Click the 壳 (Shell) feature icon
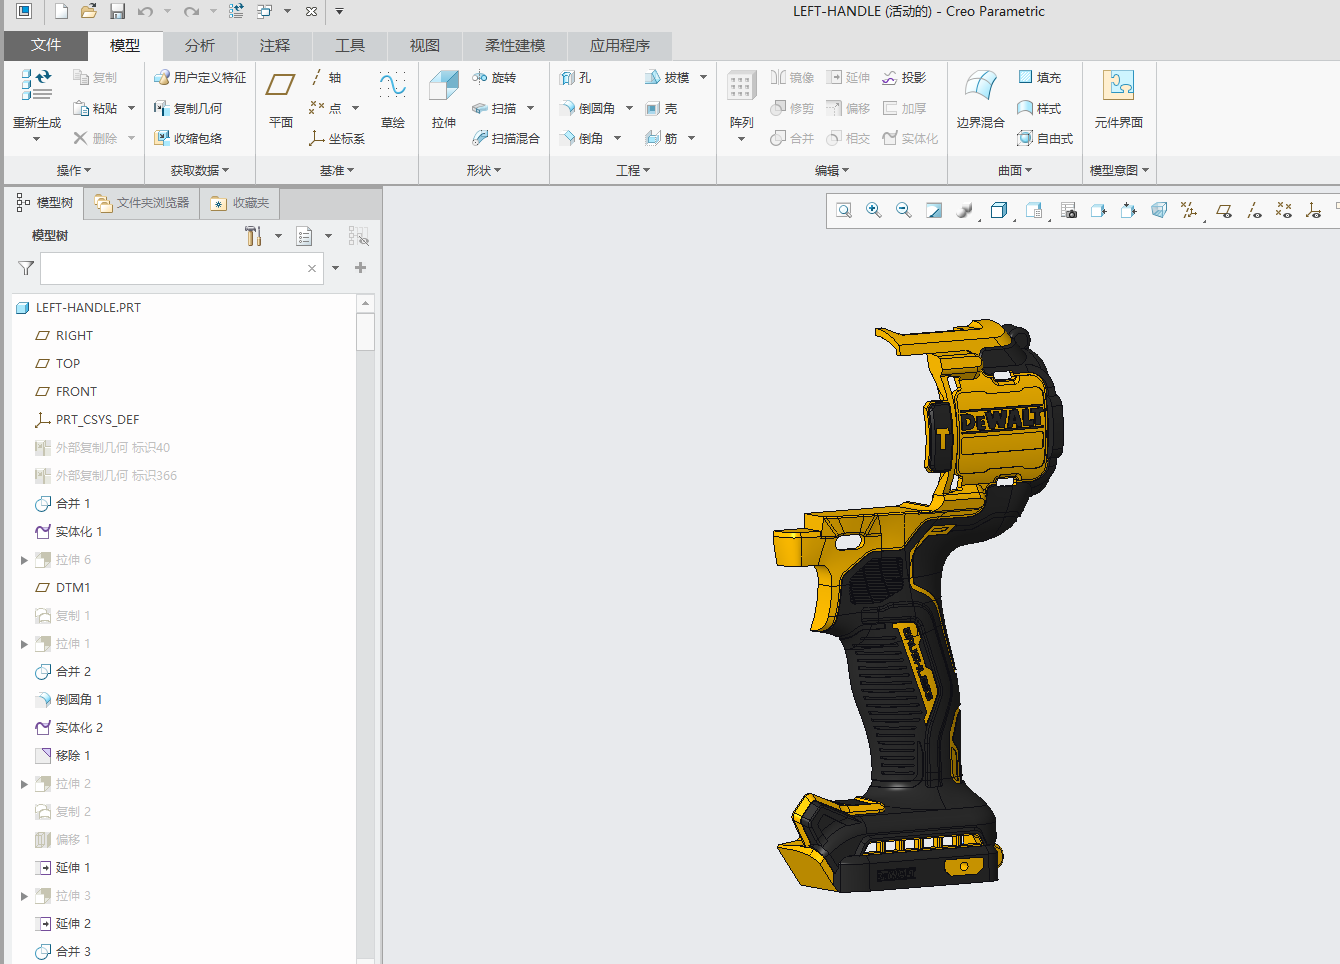1340x964 pixels. click(x=656, y=107)
